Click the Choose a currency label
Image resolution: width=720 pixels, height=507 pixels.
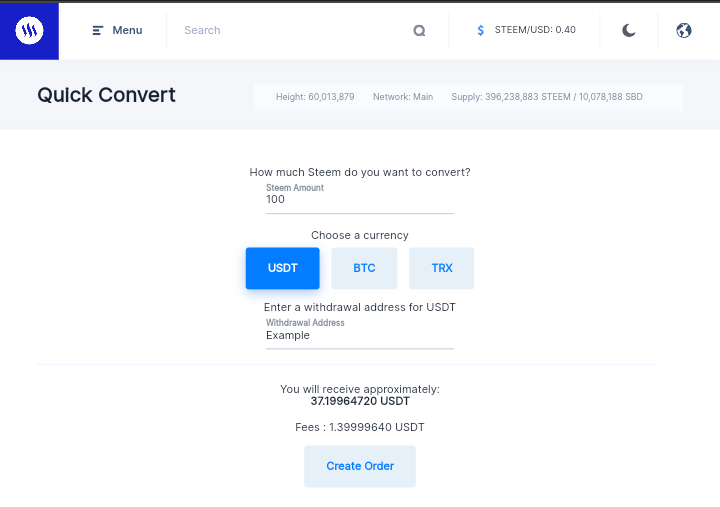pyautogui.click(x=360, y=235)
